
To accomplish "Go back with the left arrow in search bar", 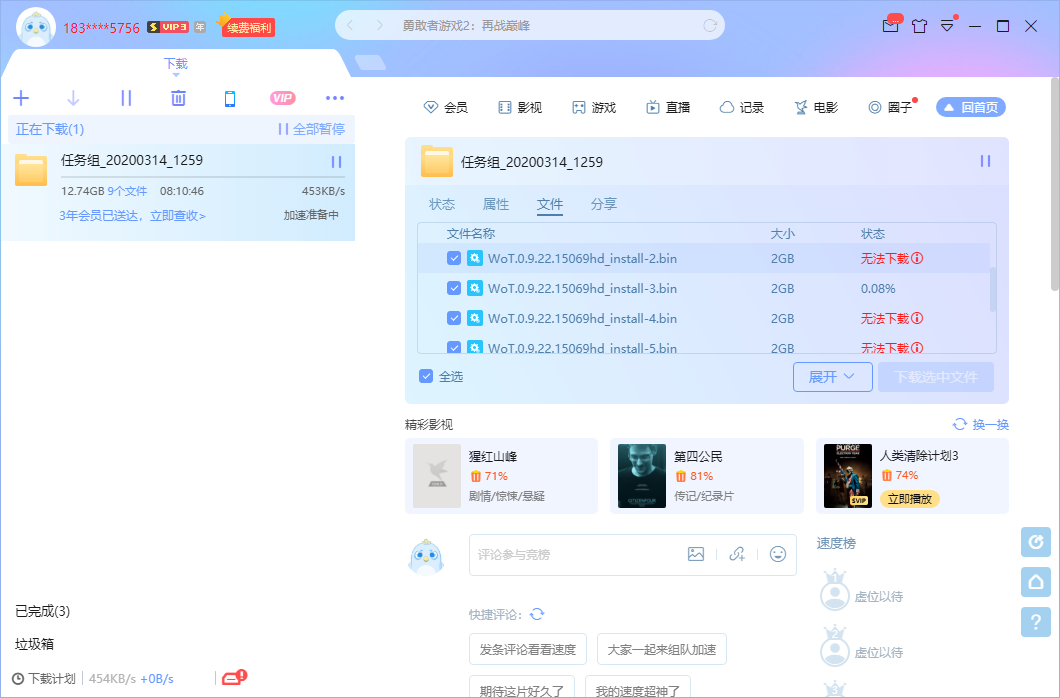I will (x=350, y=26).
